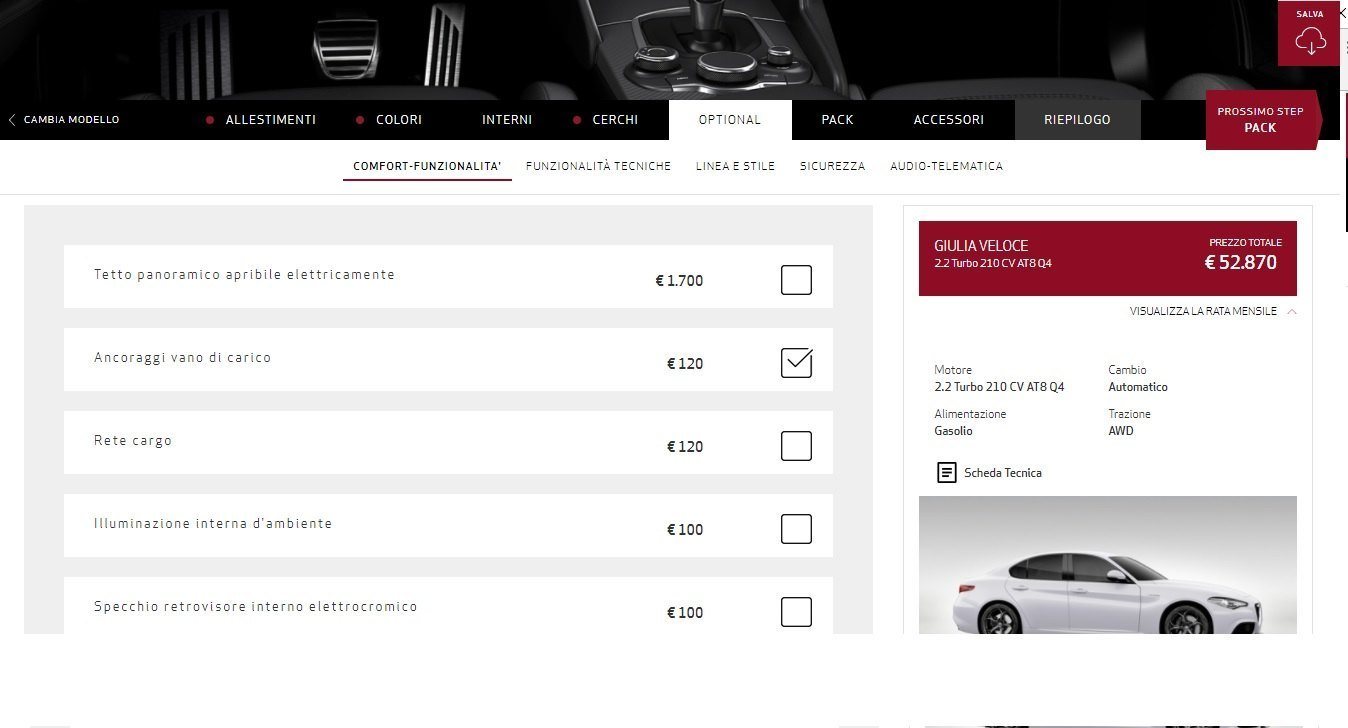Toggle the chevron next to rata mensile
1348x728 pixels.
(1292, 312)
